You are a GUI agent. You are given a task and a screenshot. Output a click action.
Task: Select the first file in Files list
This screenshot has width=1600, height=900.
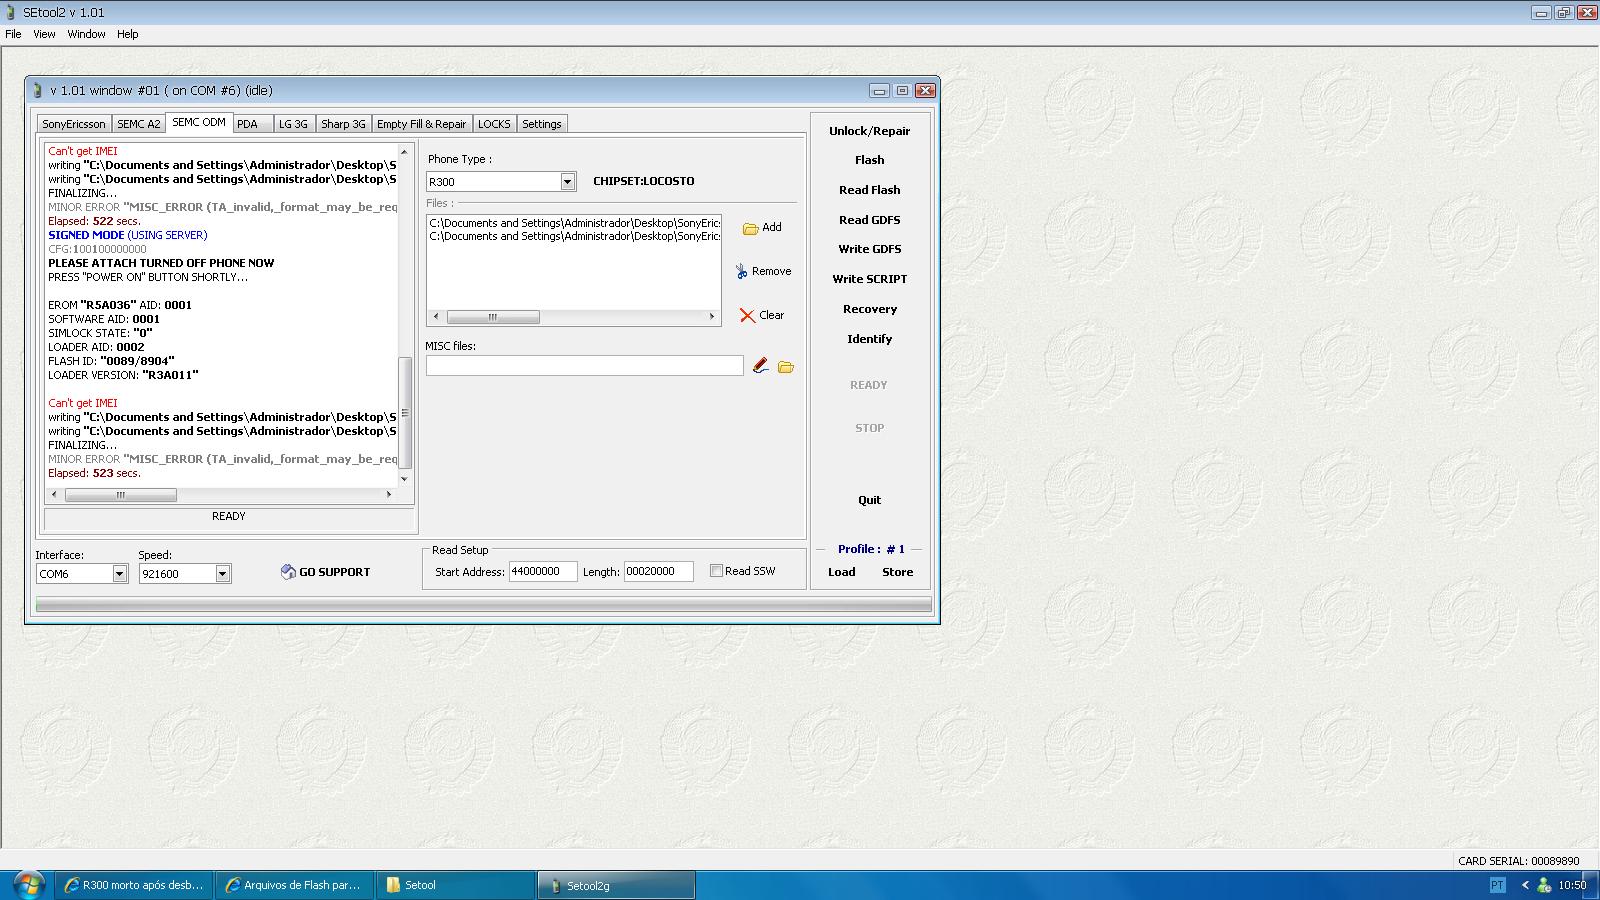[x=574, y=223]
